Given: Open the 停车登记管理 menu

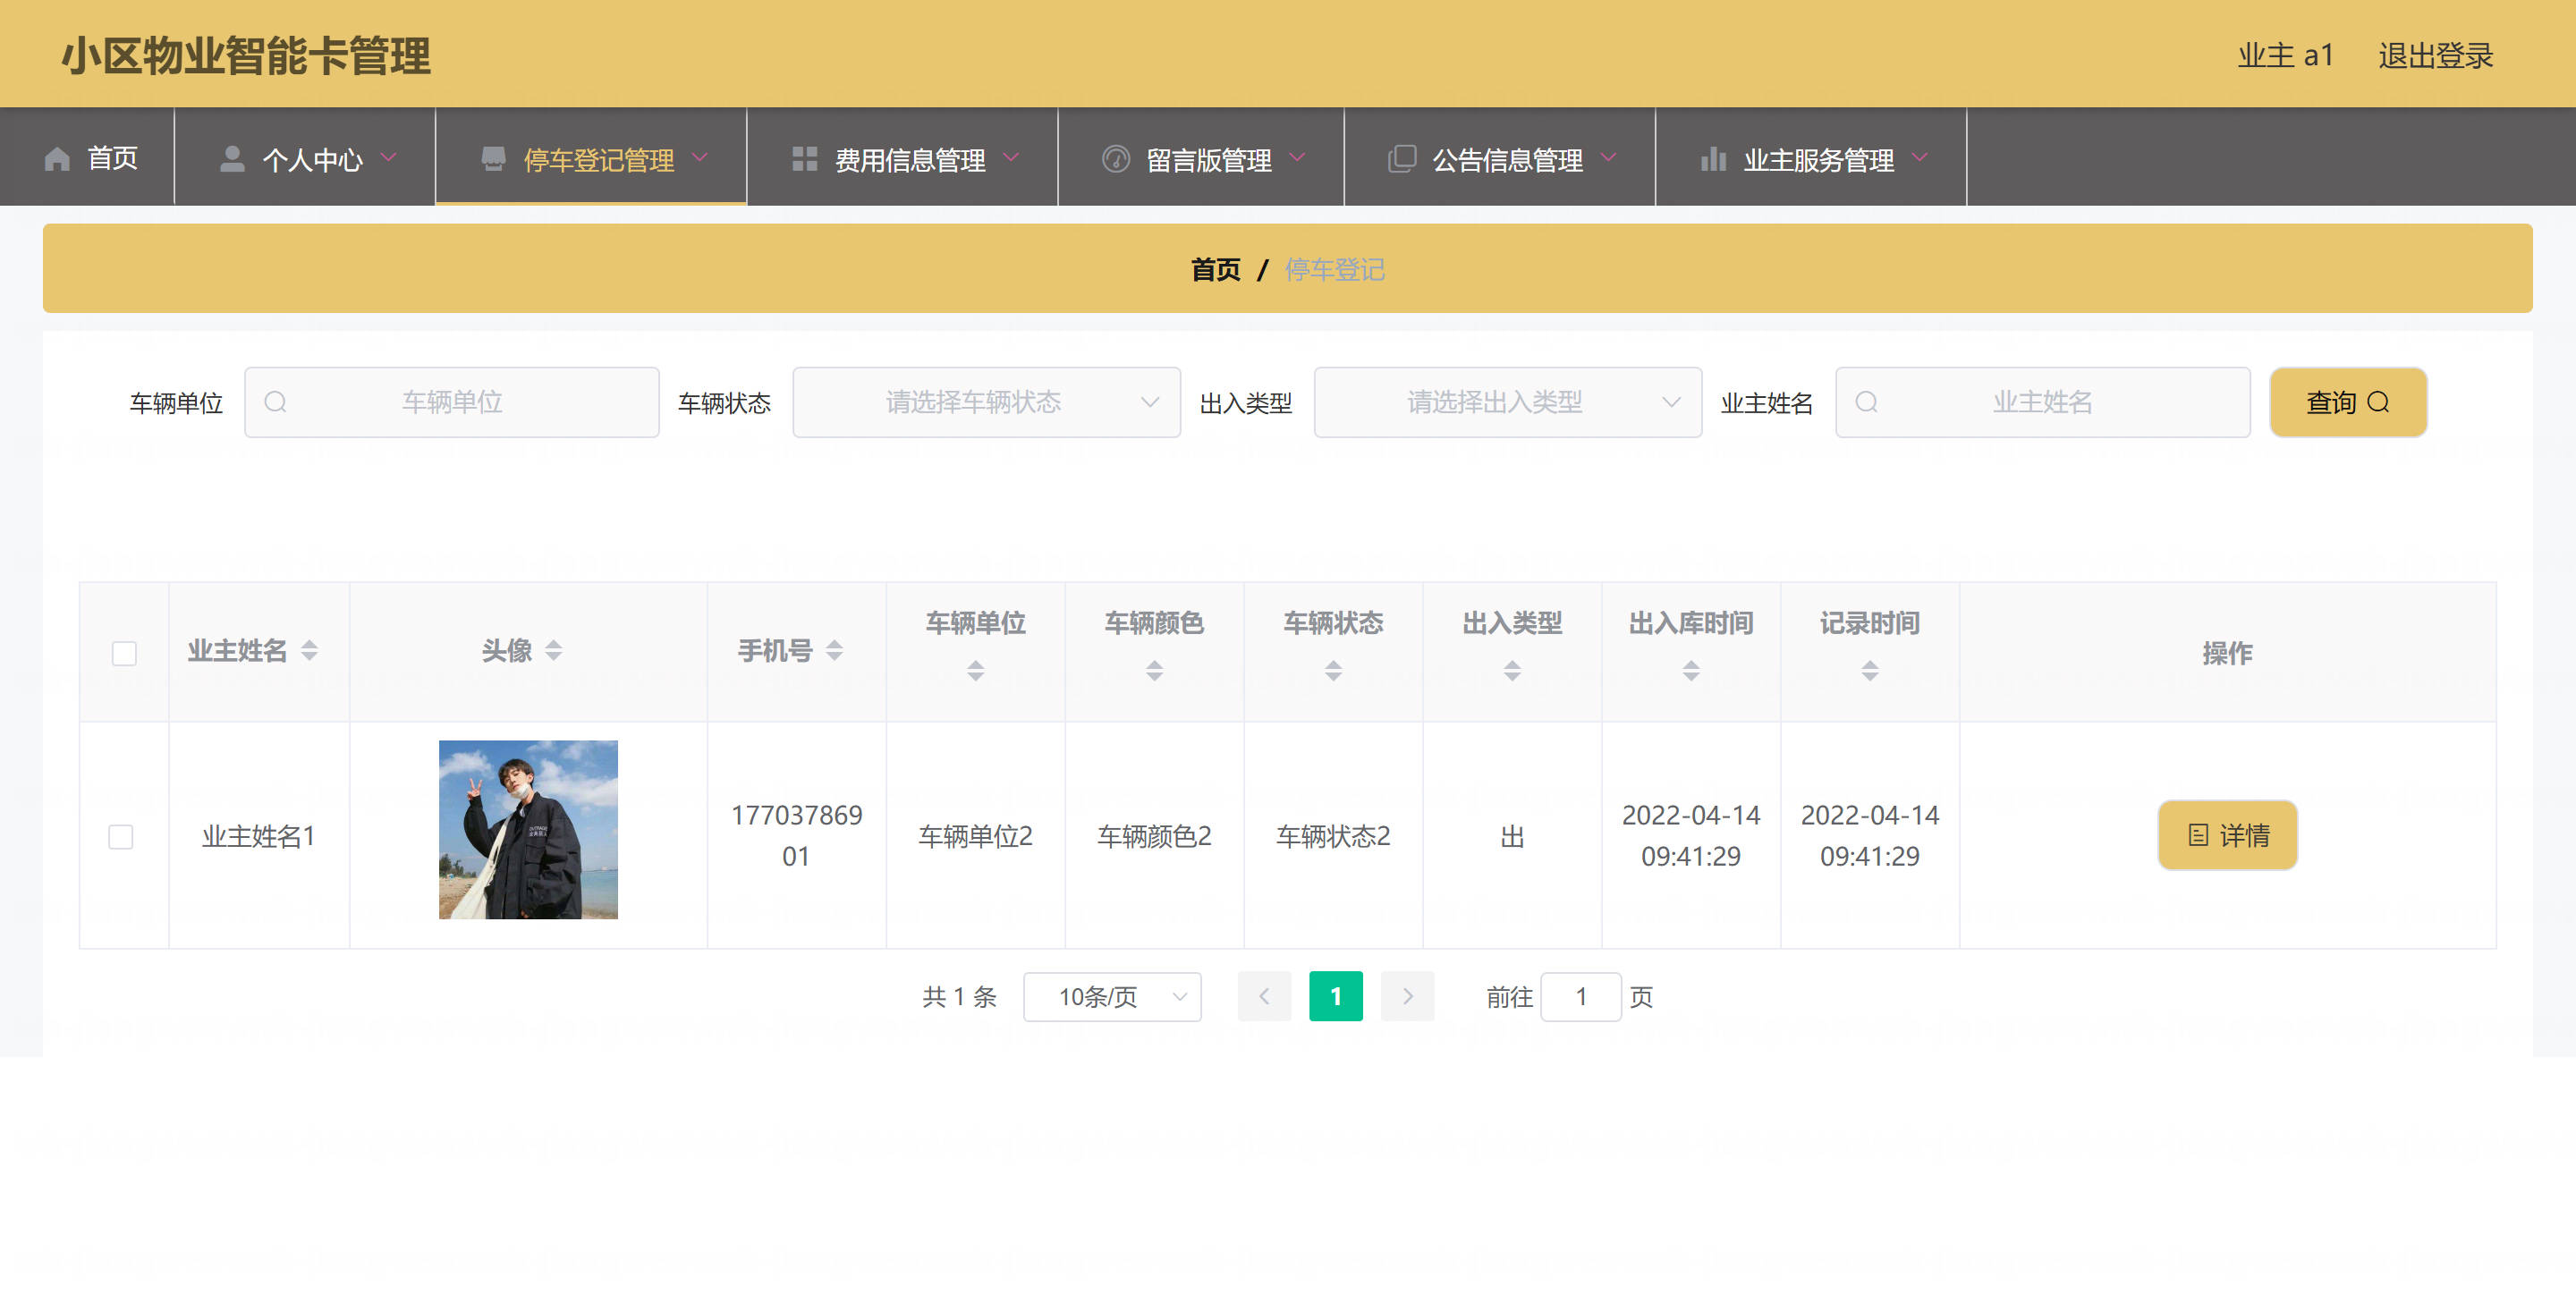Looking at the screenshot, I should (591, 158).
